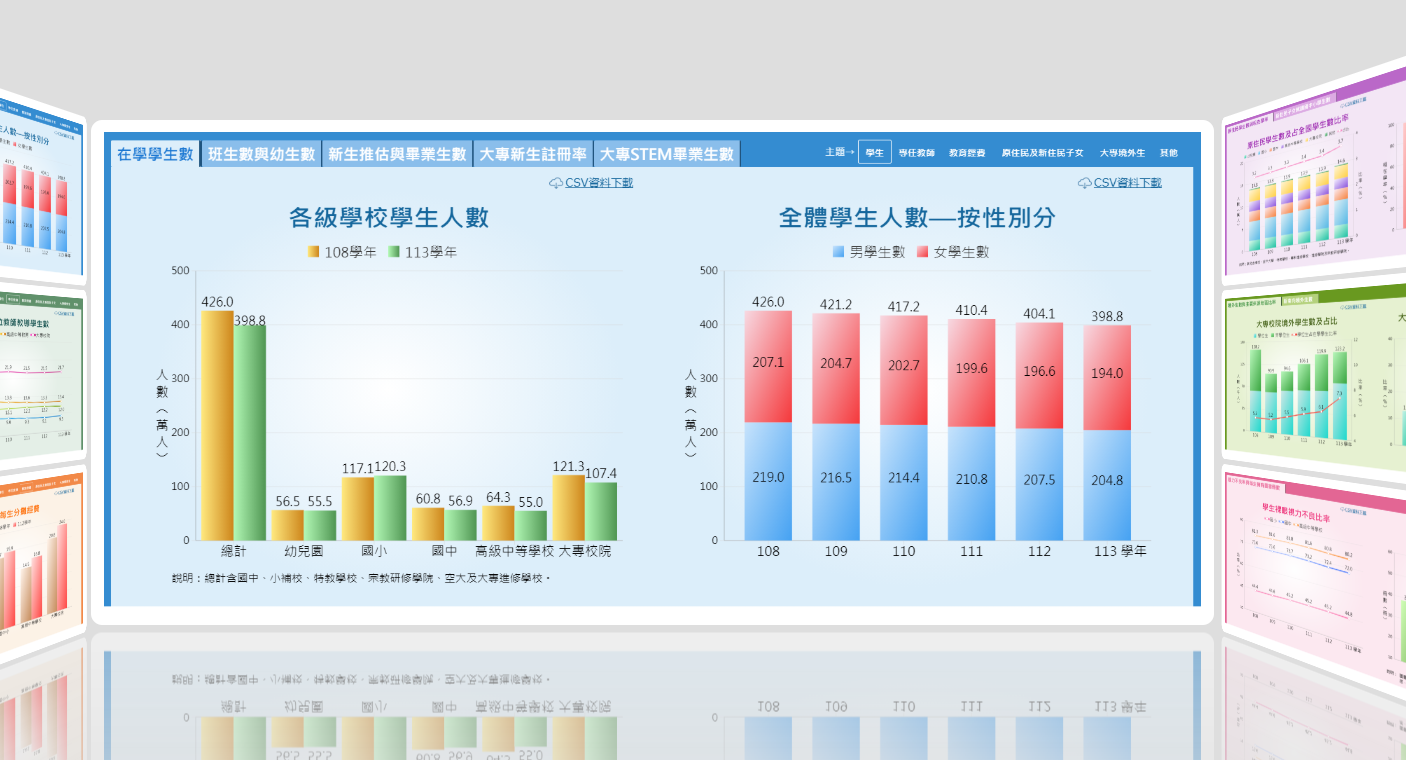
Task: Toggle the 113學年 legend marker
Action: coord(394,253)
